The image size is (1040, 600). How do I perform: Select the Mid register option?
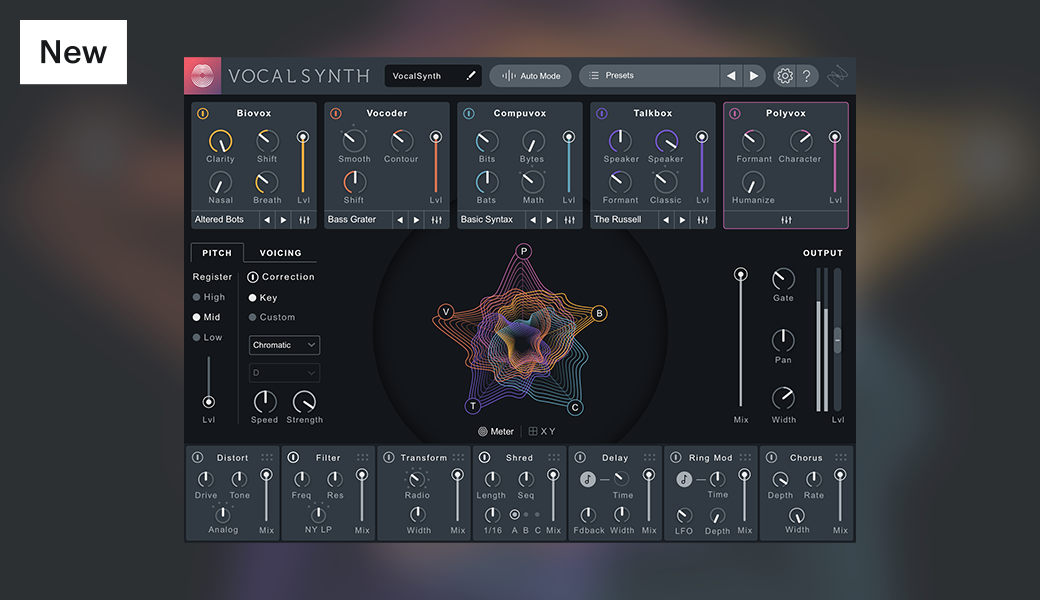(x=206, y=317)
